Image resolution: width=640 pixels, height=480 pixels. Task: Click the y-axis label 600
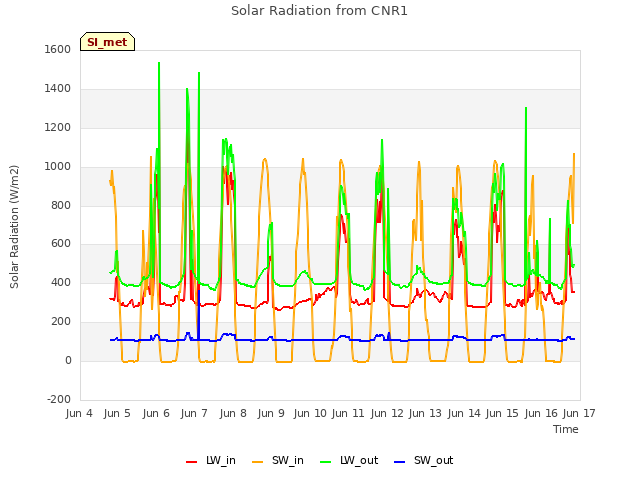pos(61,244)
